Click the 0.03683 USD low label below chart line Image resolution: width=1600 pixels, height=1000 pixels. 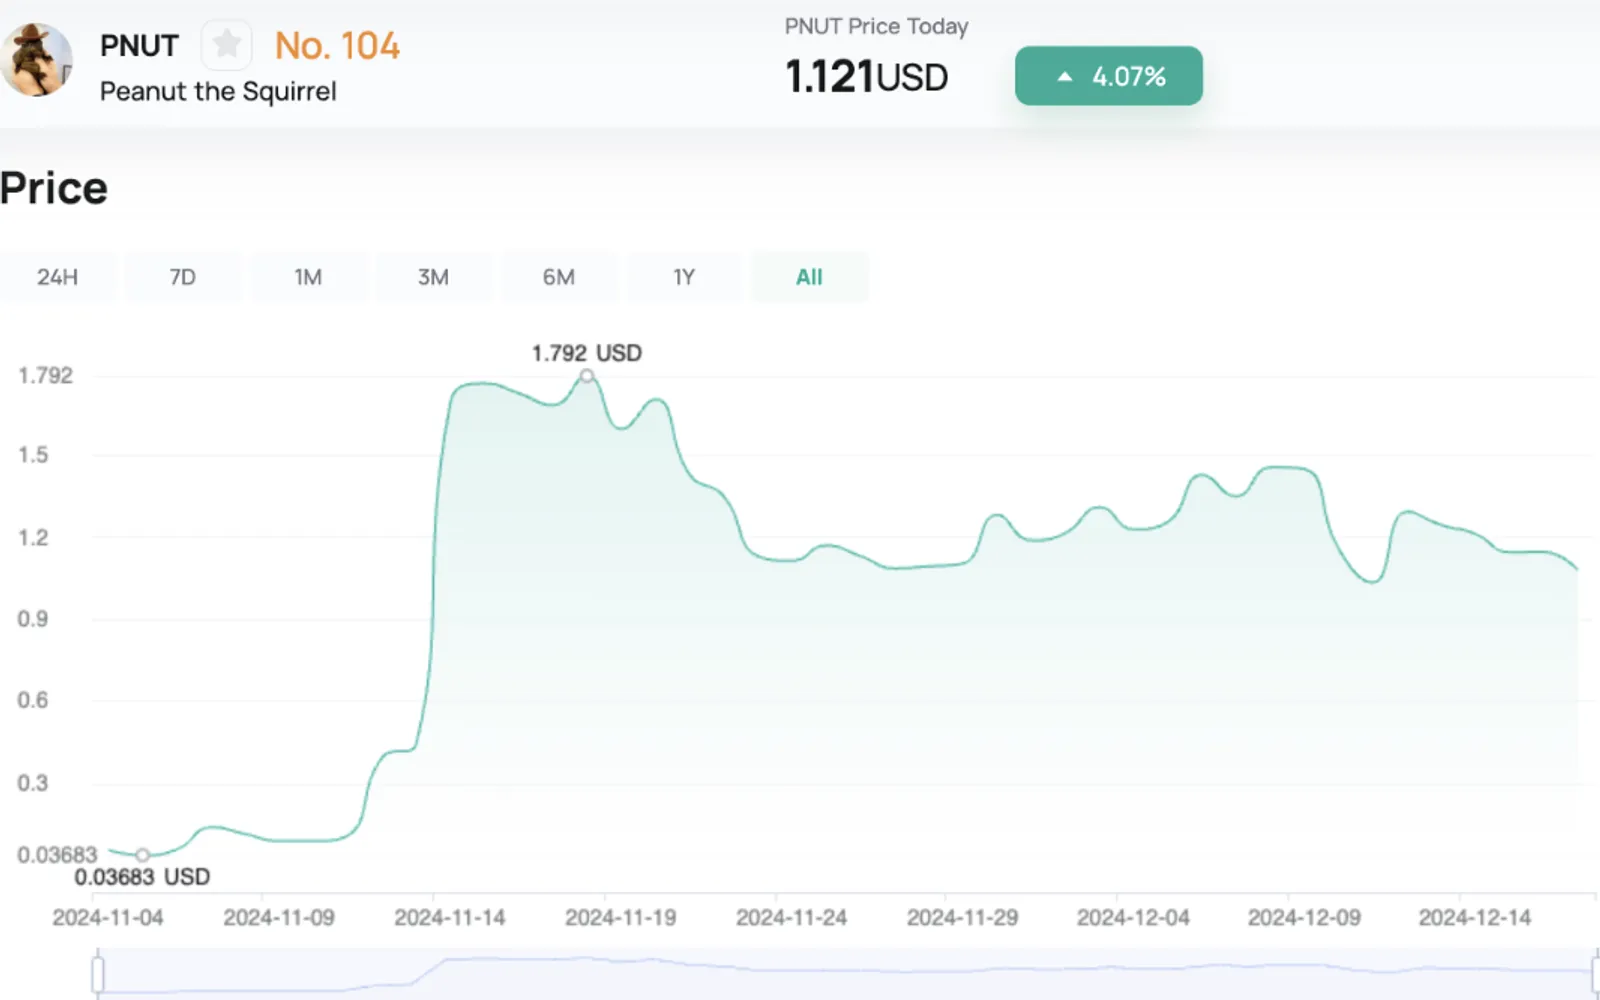142,877
